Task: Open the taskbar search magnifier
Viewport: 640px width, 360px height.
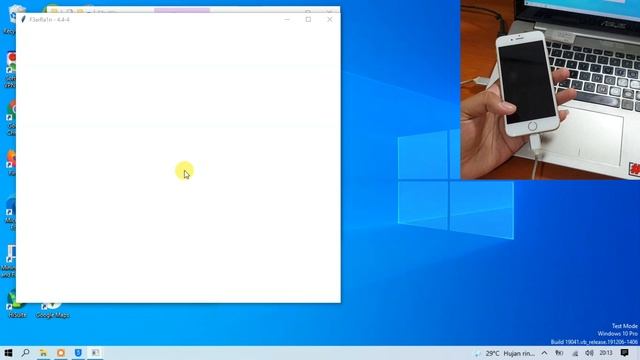Action: [26, 353]
